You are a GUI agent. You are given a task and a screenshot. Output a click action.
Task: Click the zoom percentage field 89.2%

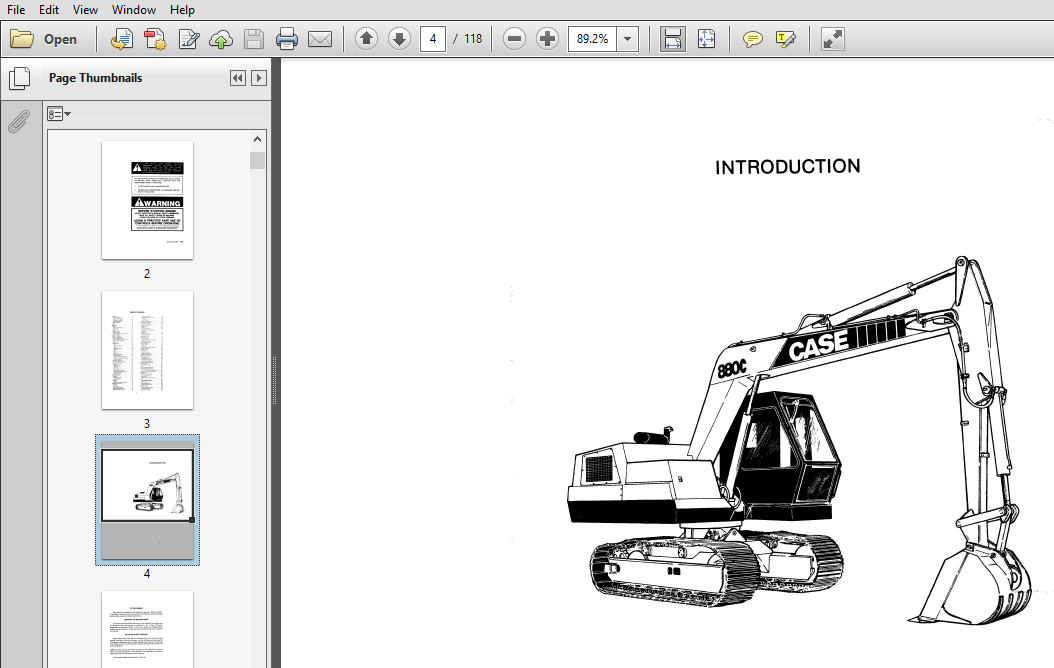(x=592, y=39)
